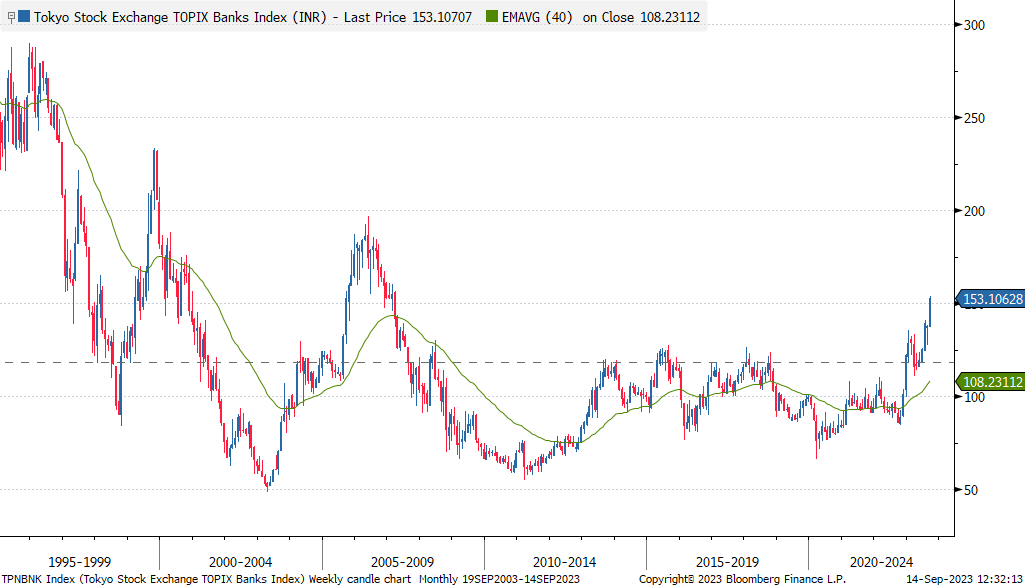Screen dimensions: 1025x587
Task: Click the green 108.23112 moving average tag
Action: (x=990, y=382)
